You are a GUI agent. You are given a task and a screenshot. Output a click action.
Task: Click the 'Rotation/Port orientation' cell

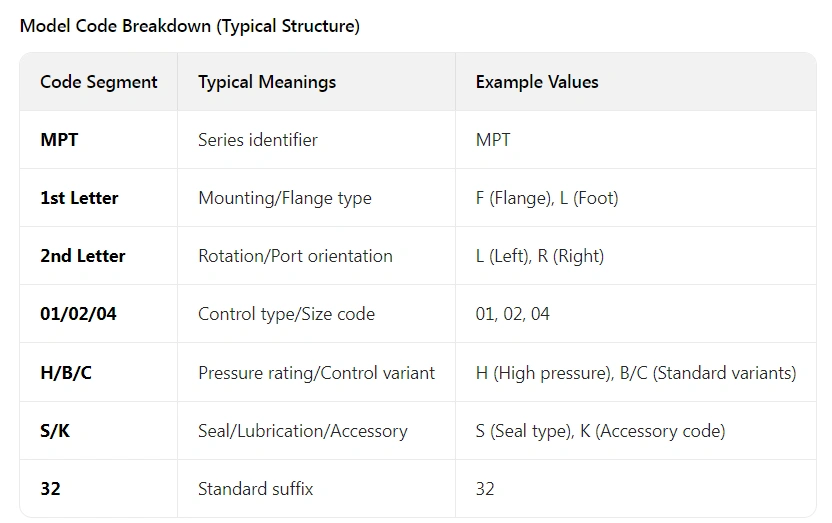click(296, 256)
